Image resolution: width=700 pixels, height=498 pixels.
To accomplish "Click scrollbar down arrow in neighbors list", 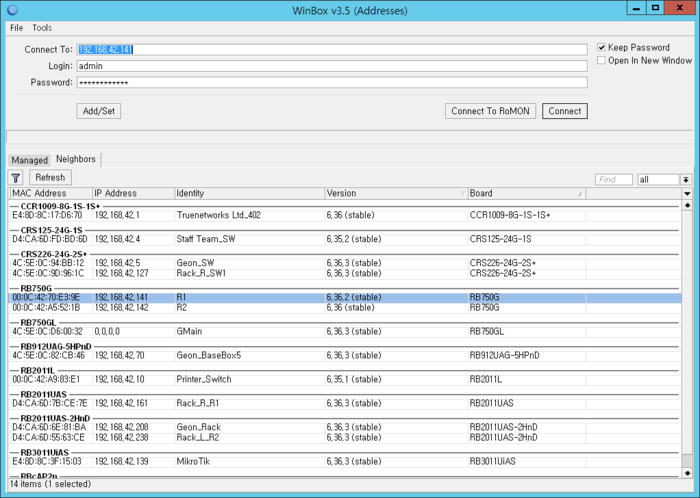I will [687, 473].
